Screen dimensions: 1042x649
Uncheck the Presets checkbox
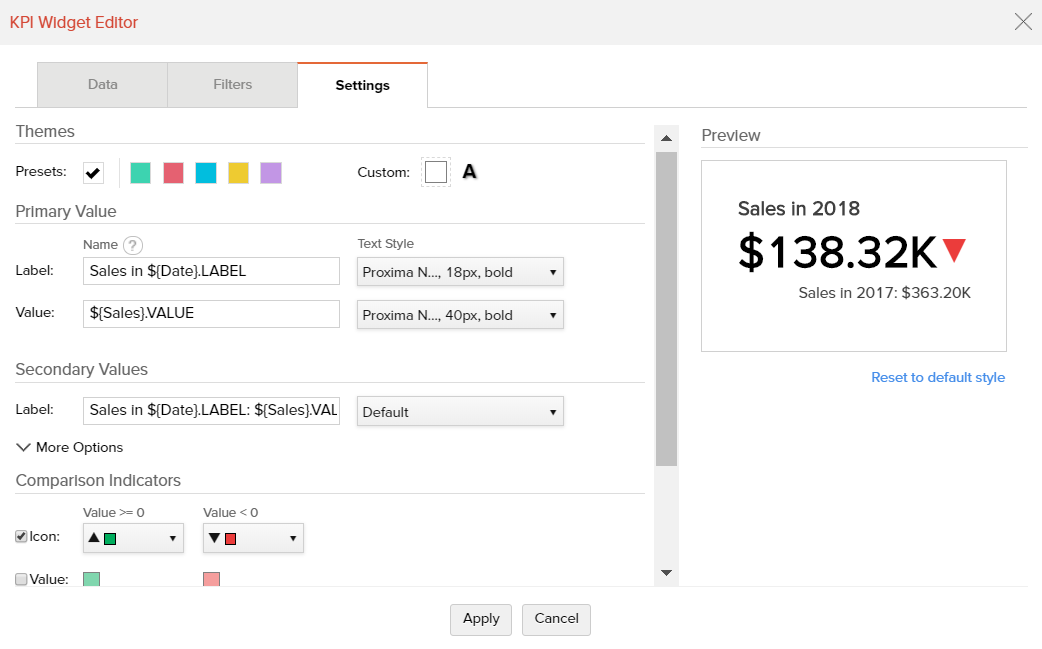coord(93,172)
